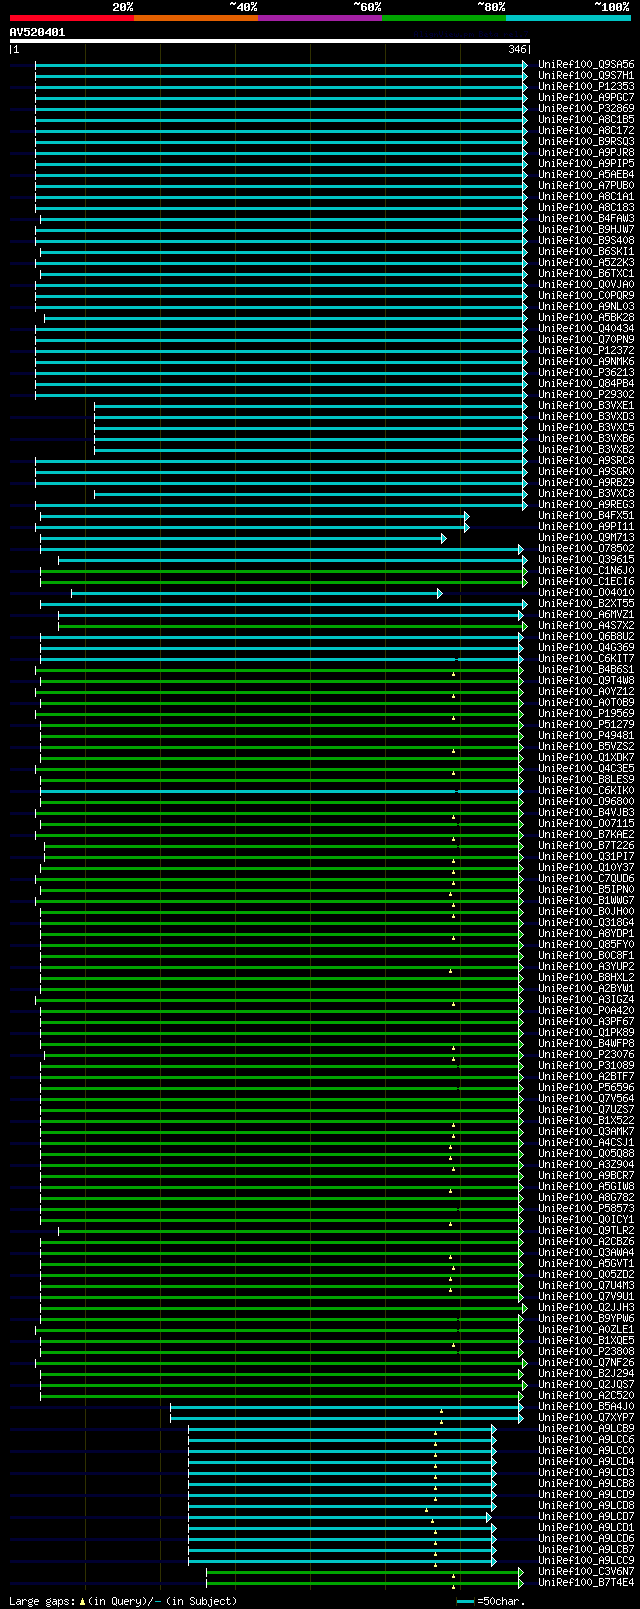Click the query end position 346
Viewport: 640px width, 1609px height.
[517, 49]
